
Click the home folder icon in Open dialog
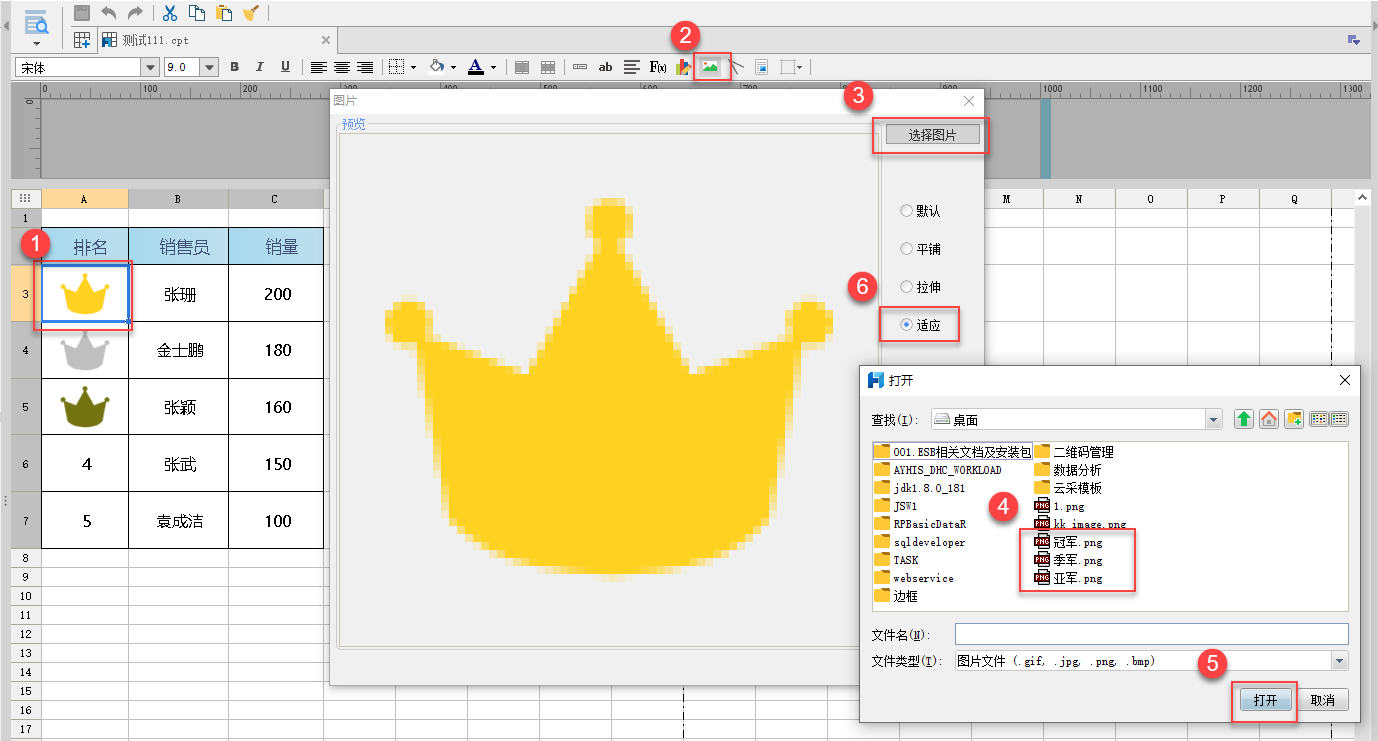click(1268, 419)
